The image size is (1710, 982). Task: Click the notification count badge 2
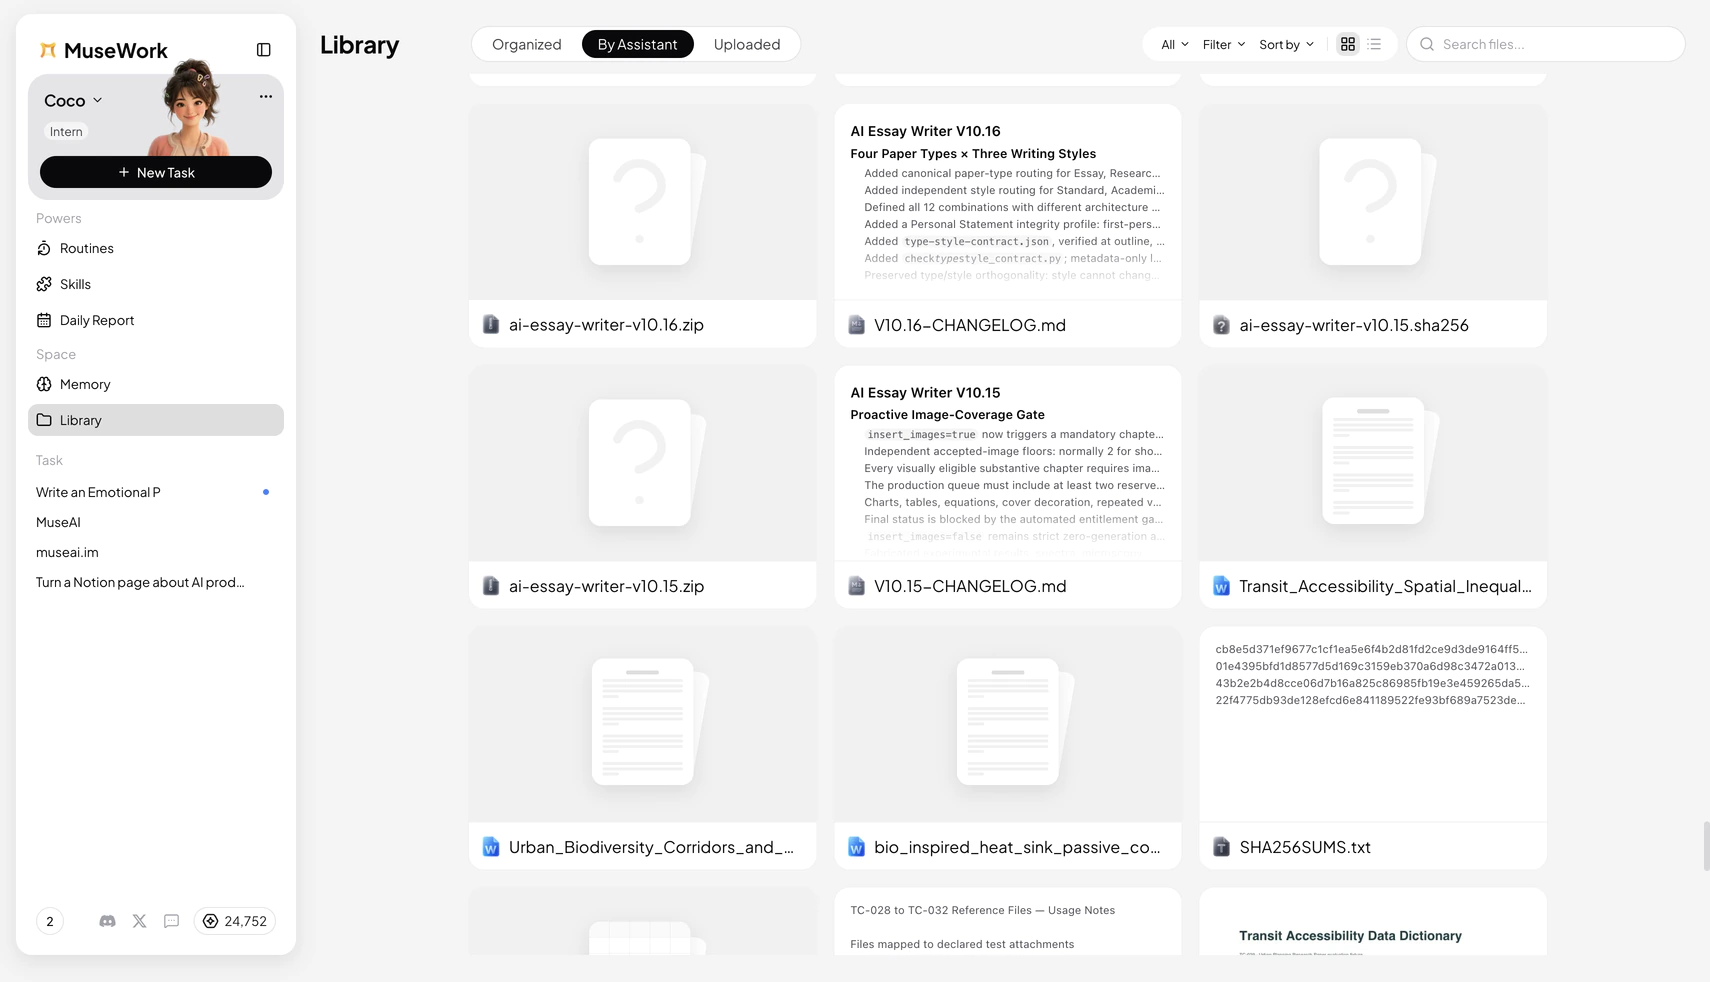coord(50,921)
